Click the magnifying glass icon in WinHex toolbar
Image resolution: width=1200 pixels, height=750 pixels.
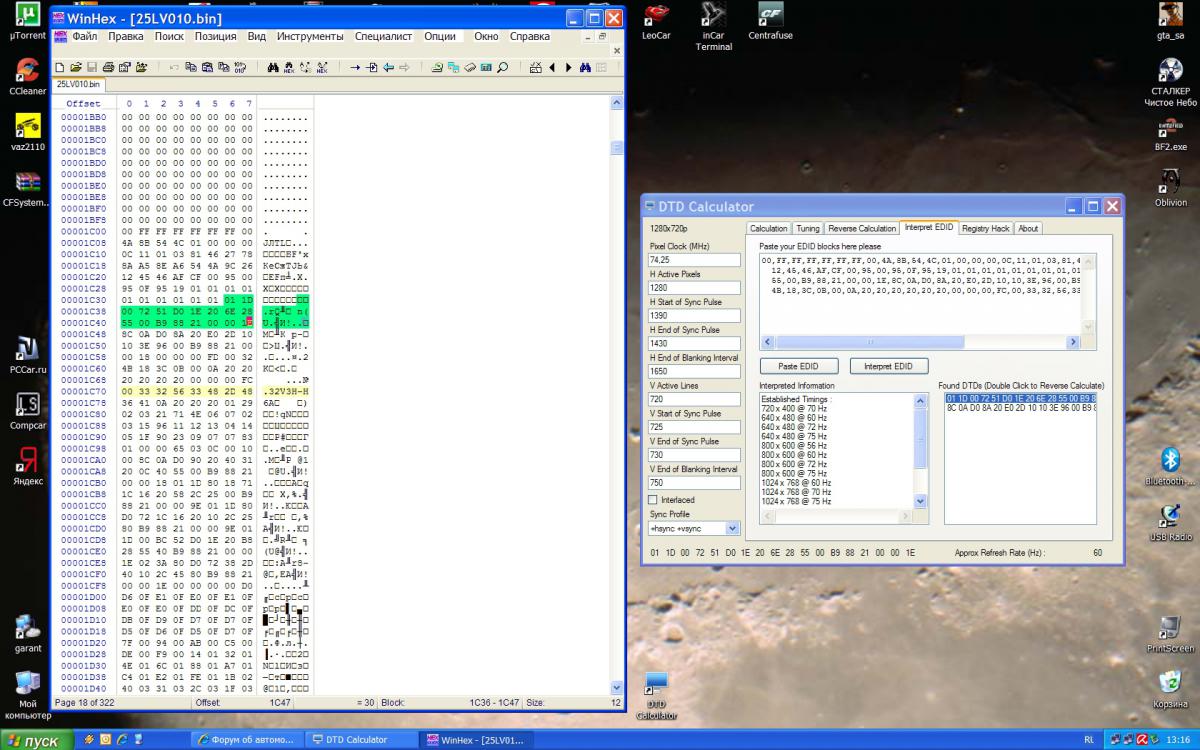tap(503, 68)
